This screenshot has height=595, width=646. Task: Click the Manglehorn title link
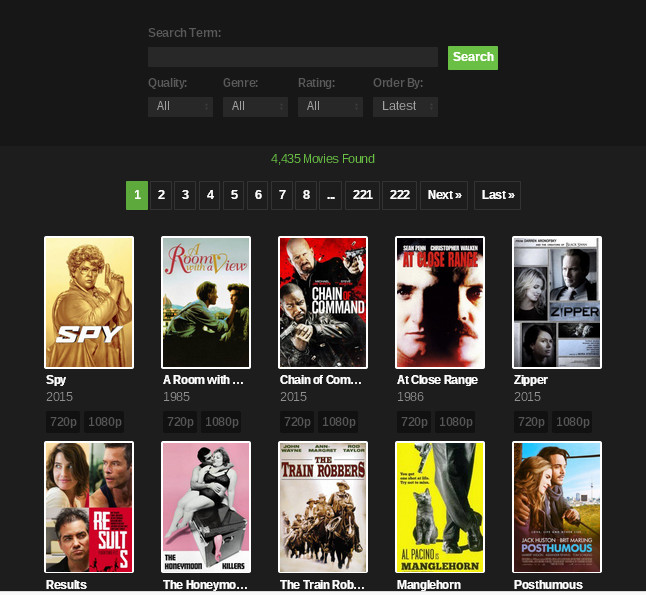(429, 585)
